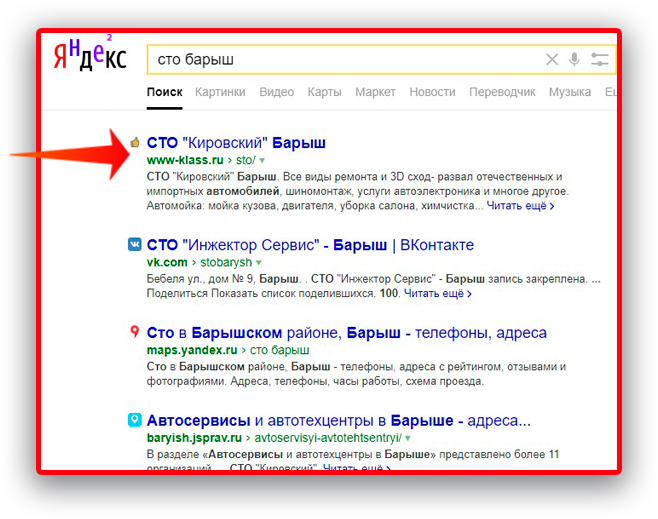Expand dropdown arrow next to baryish.jsprav.ru path
This screenshot has width=658, height=519.
[408, 438]
